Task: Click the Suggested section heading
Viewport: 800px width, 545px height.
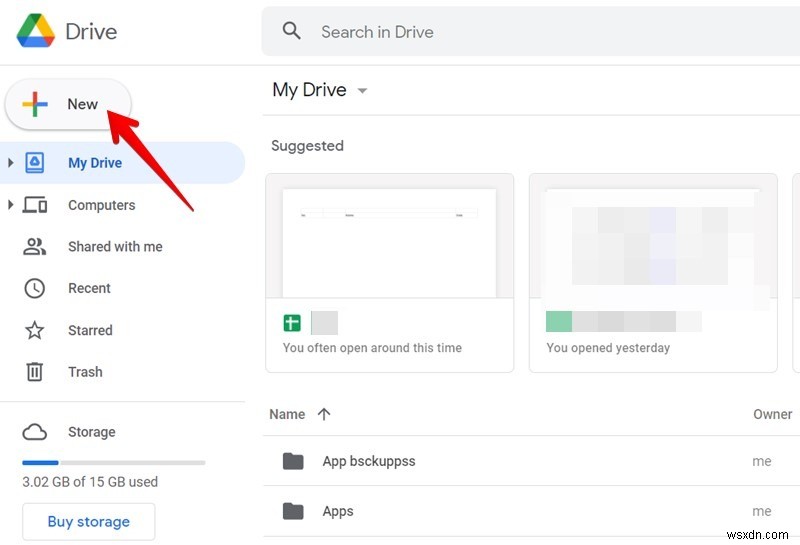Action: coord(307,146)
